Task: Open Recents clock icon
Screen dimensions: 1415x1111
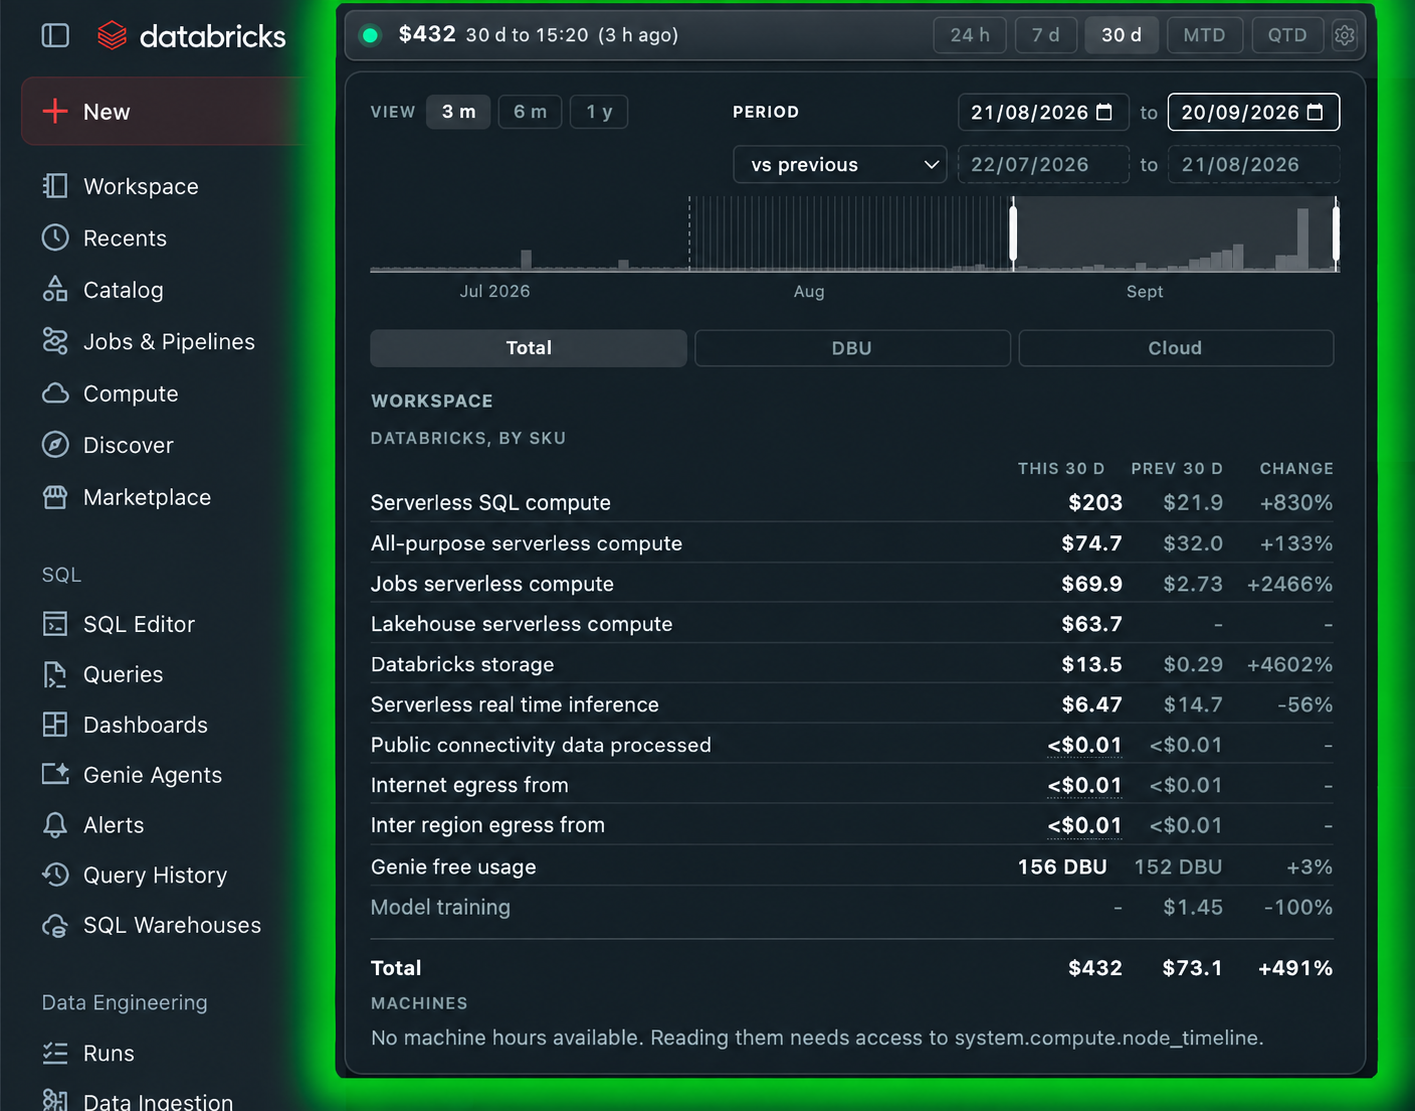Action: coord(55,238)
